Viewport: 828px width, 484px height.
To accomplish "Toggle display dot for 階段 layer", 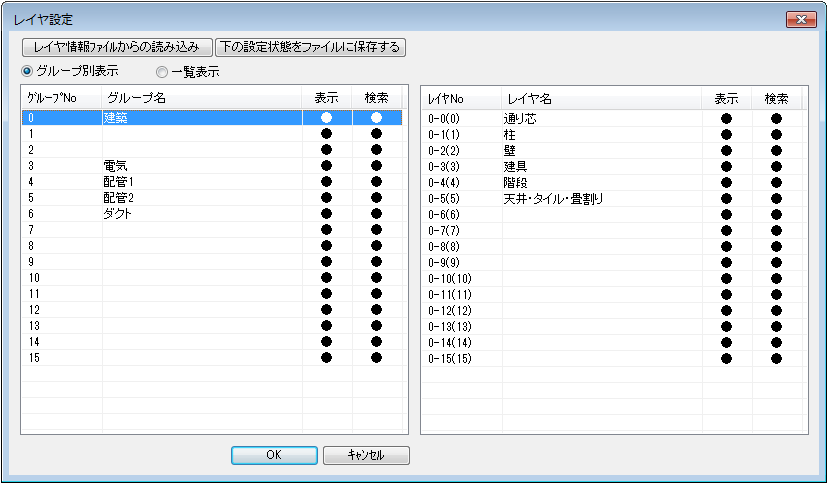I will (x=726, y=182).
